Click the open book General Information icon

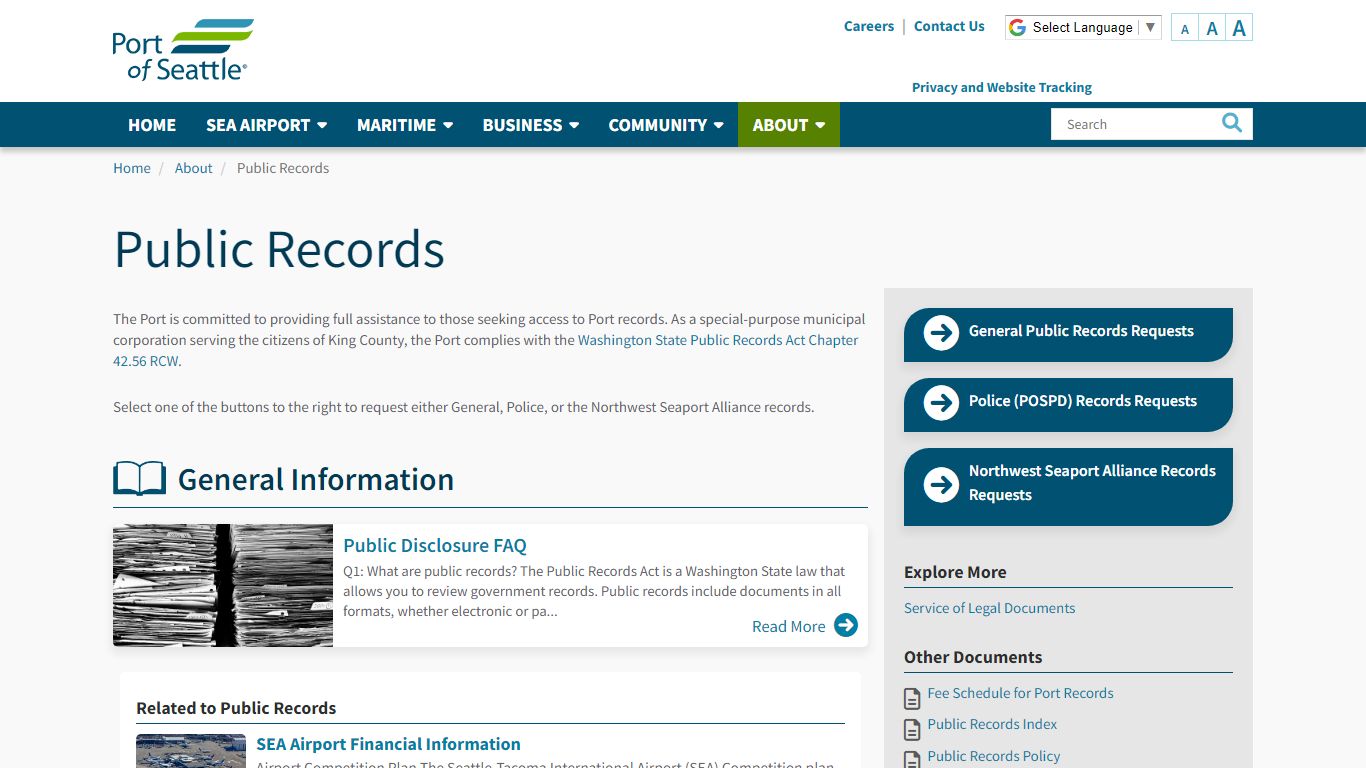click(139, 479)
